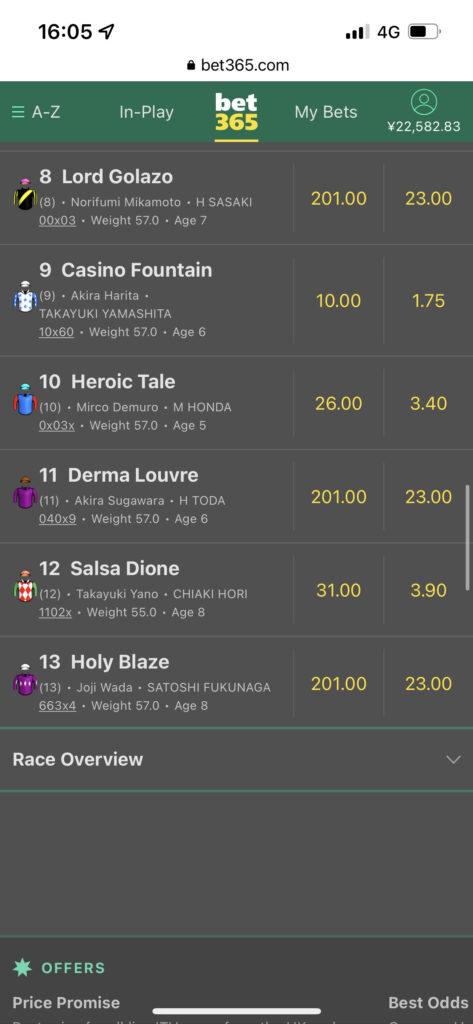Tap Heroic Tale jockey silk icon
The image size is (473, 1024).
pos(25,400)
